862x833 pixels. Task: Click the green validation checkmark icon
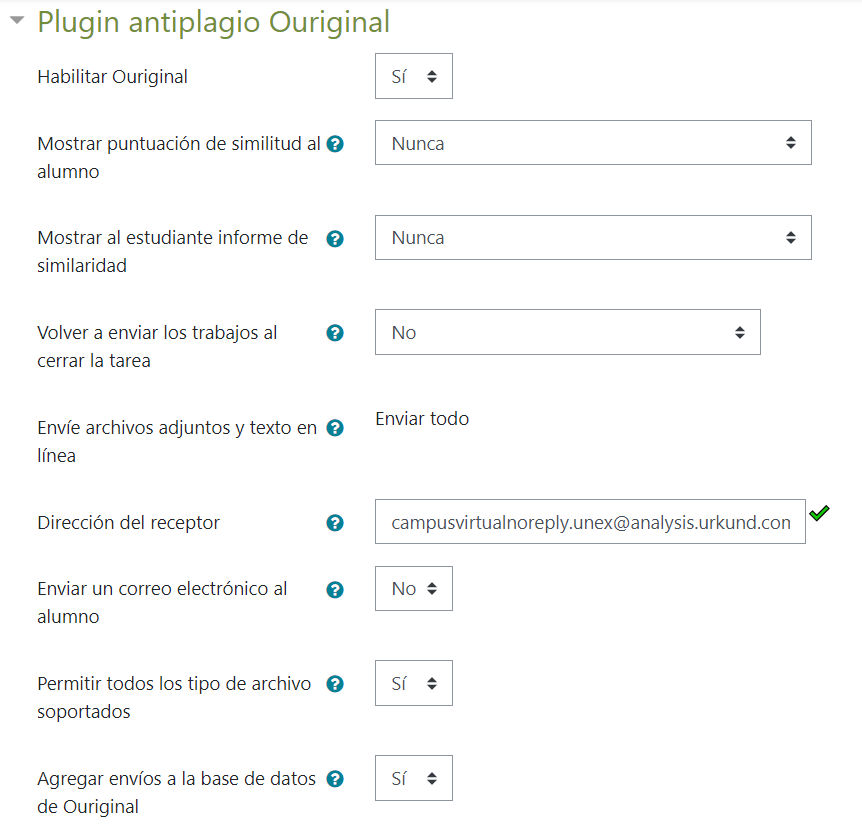(x=820, y=513)
